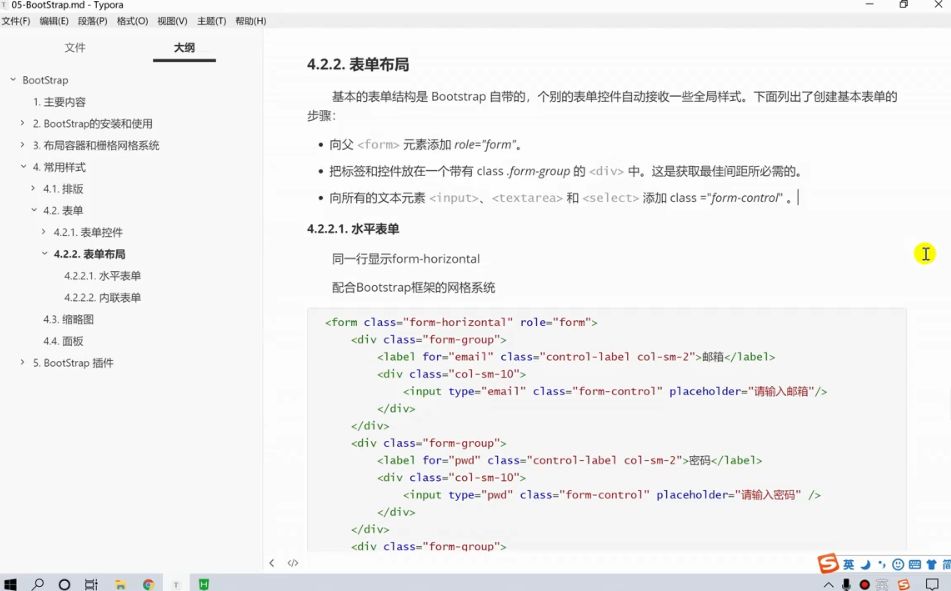Open the IME skin shirt icon

932,564
